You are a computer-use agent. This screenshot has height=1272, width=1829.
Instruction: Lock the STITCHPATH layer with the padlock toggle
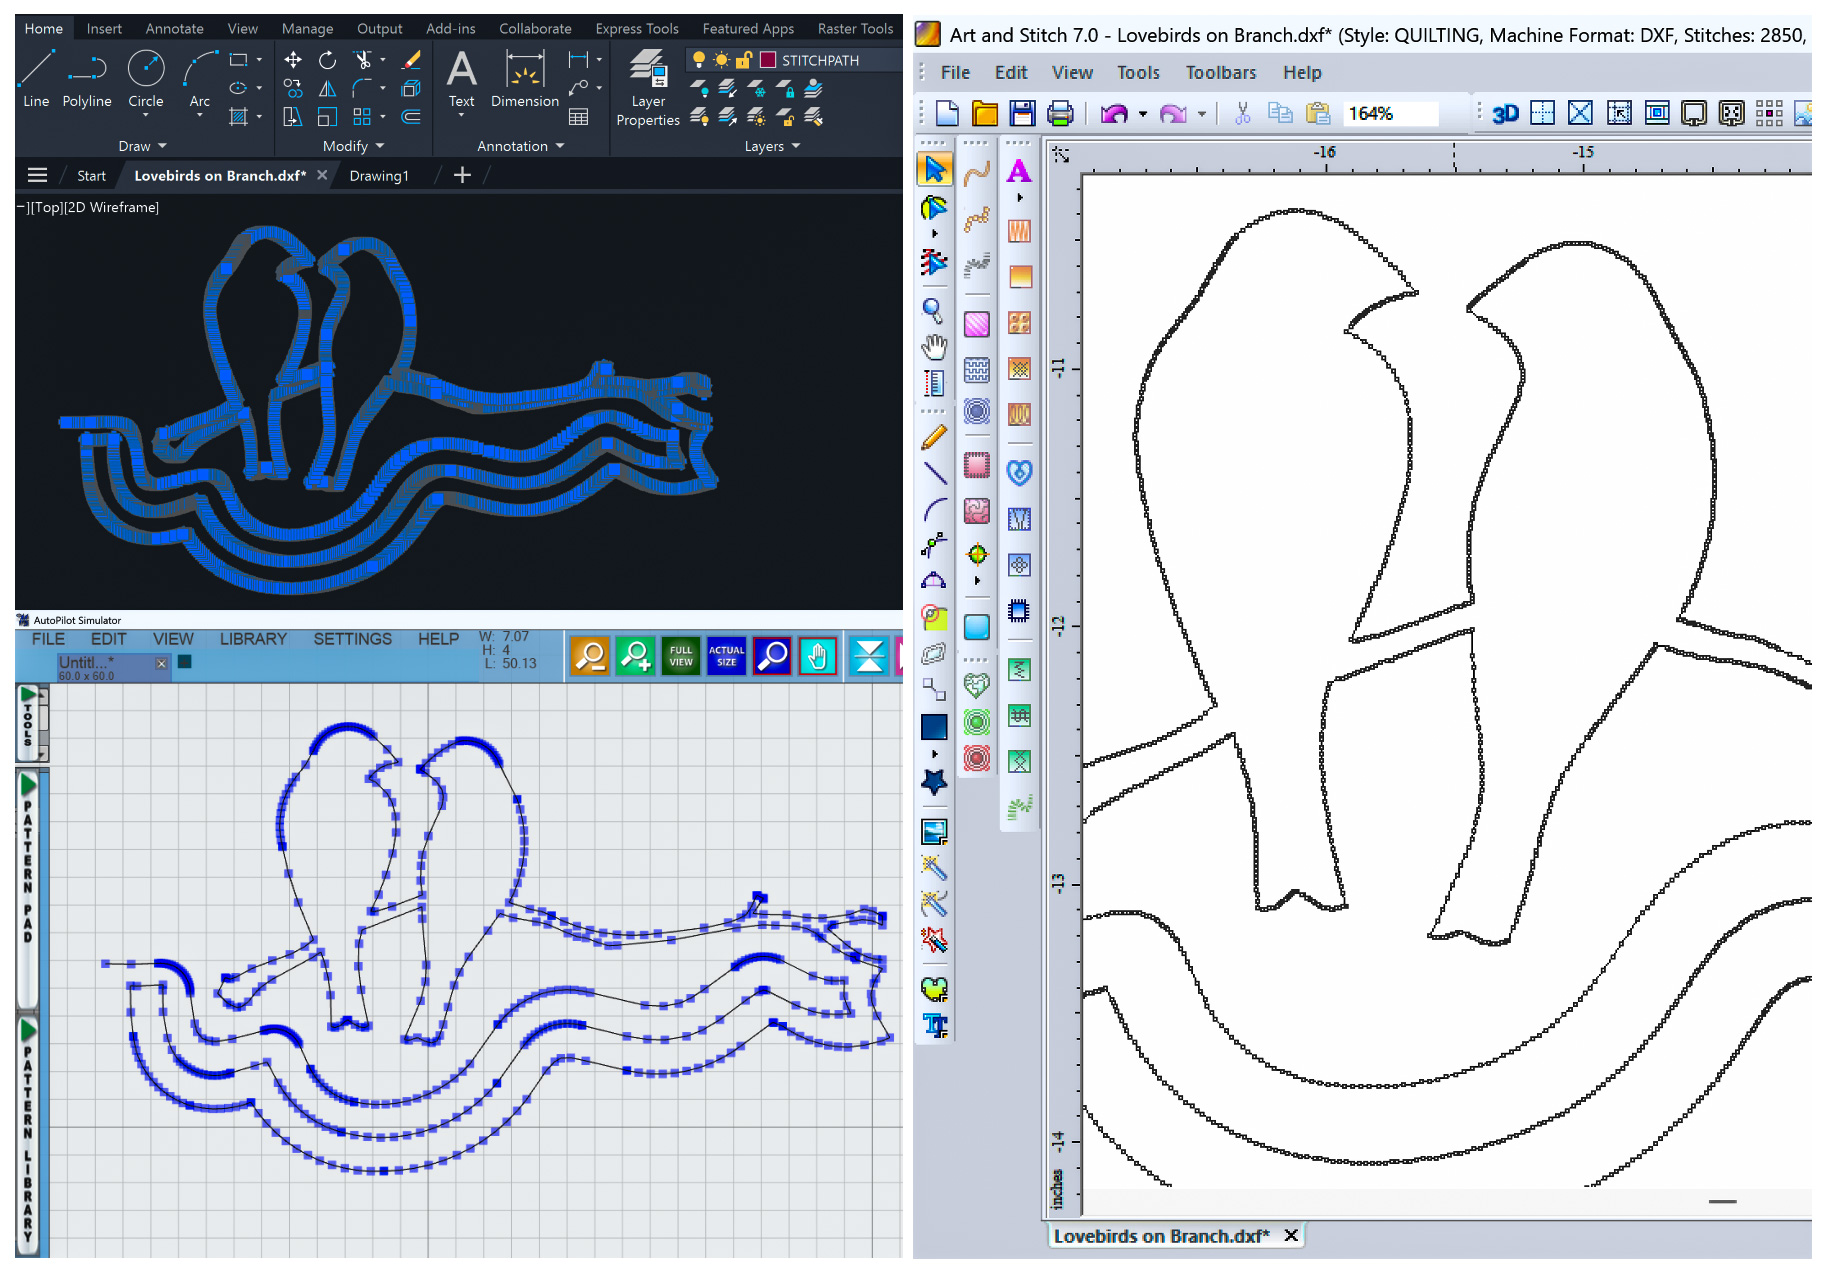pos(743,60)
